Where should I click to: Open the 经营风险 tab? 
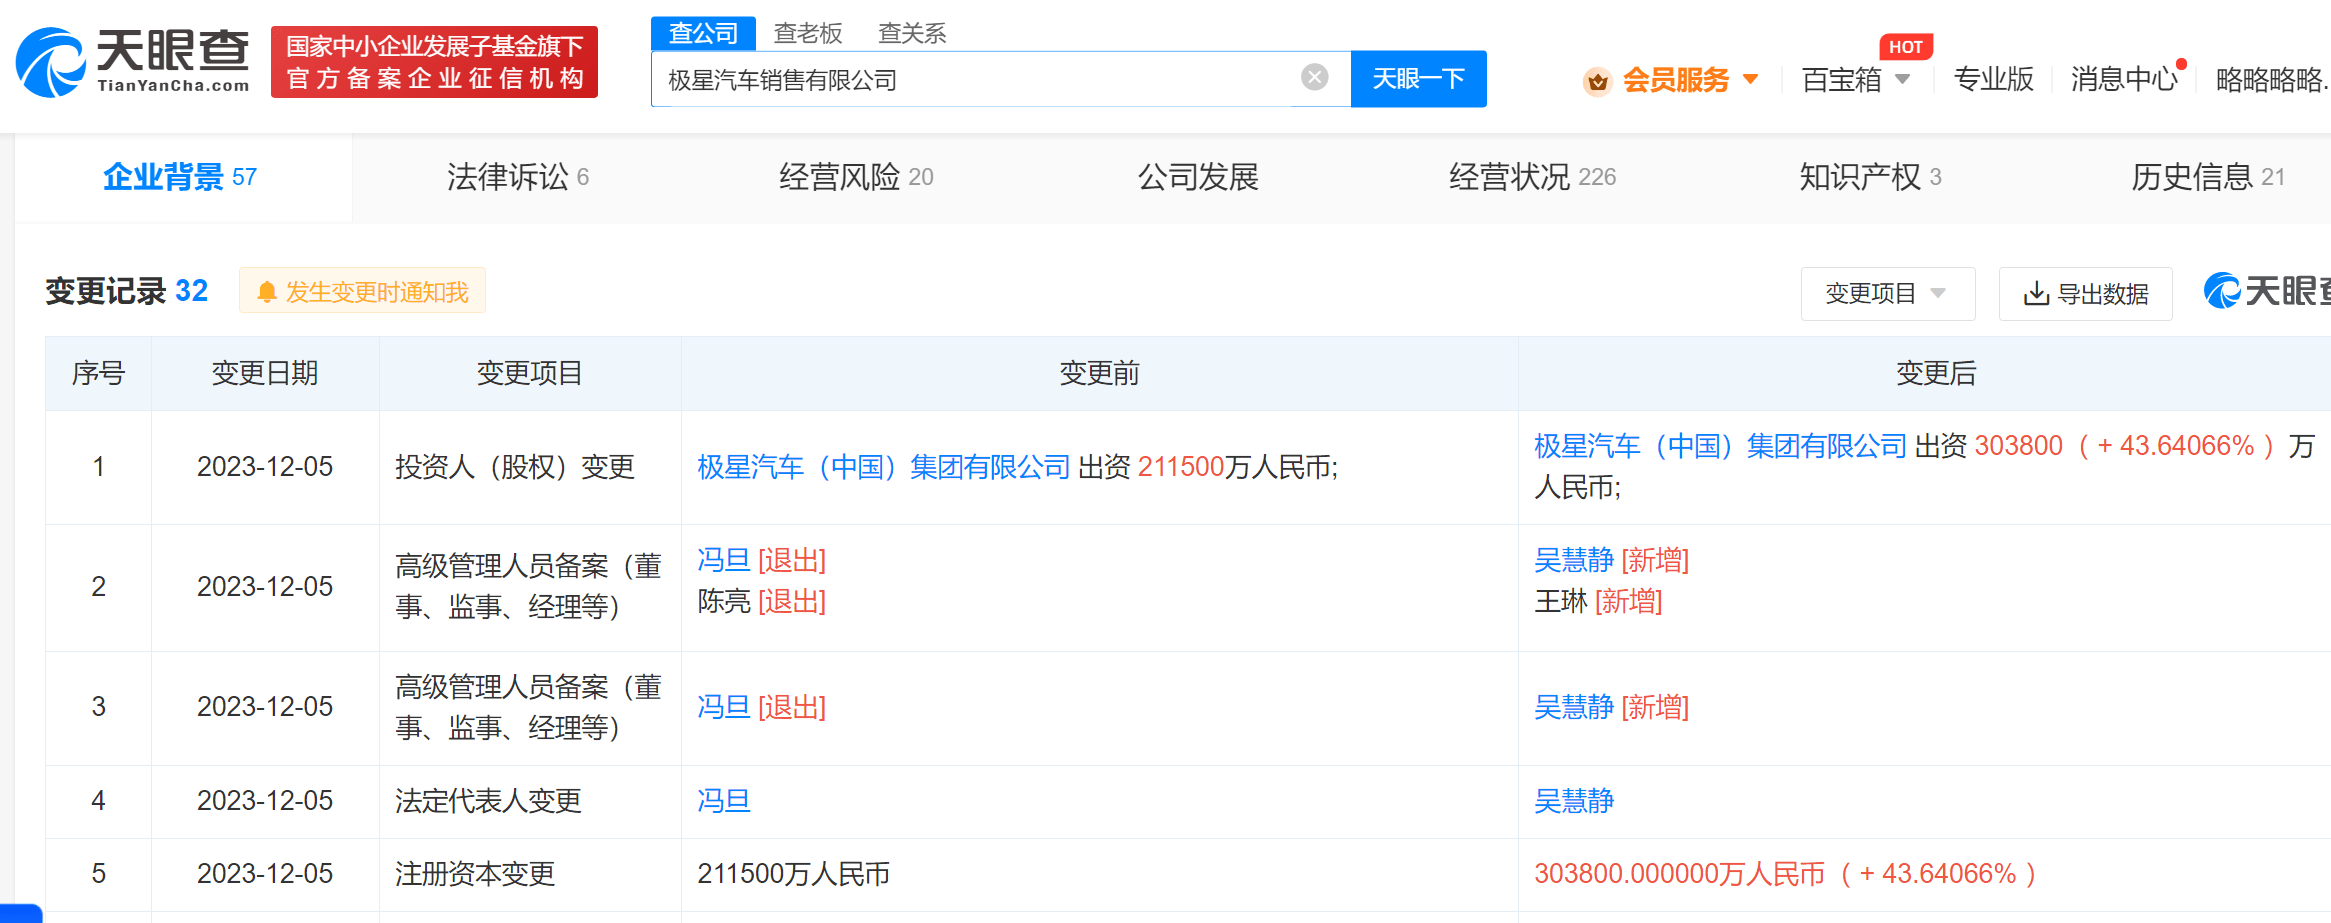[x=856, y=177]
